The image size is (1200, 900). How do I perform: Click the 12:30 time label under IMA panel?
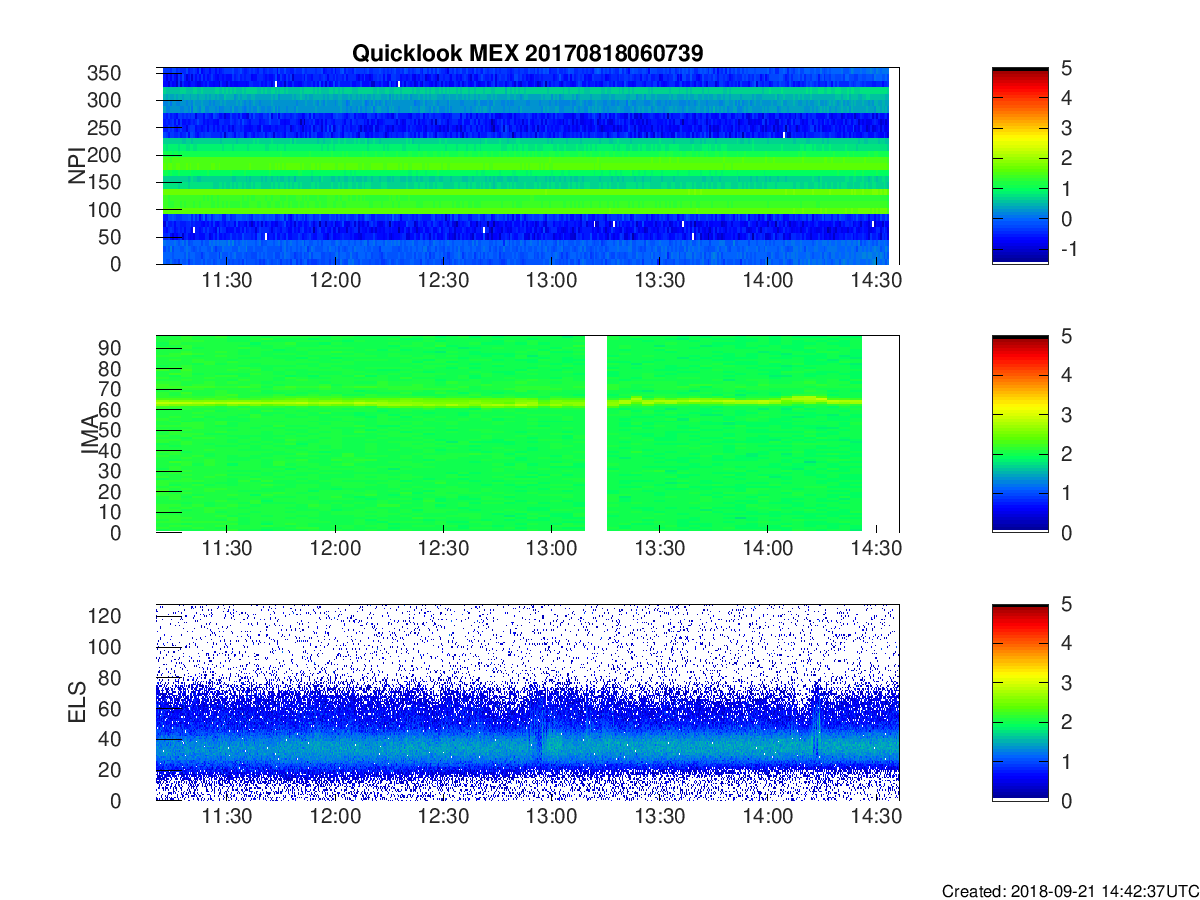(x=443, y=549)
